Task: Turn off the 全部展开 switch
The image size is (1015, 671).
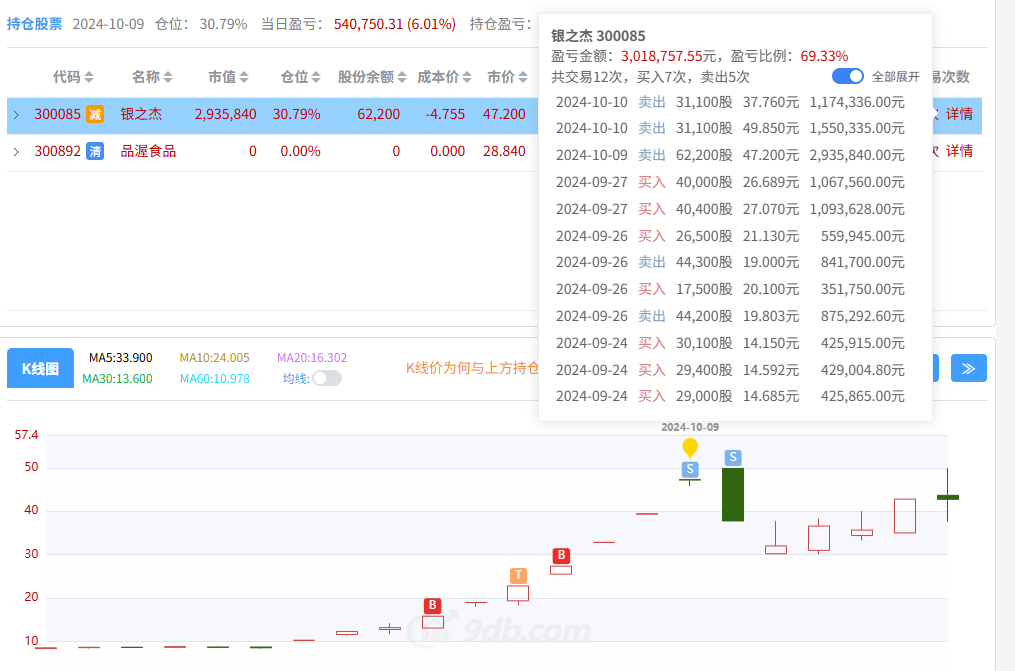Action: tap(847, 76)
